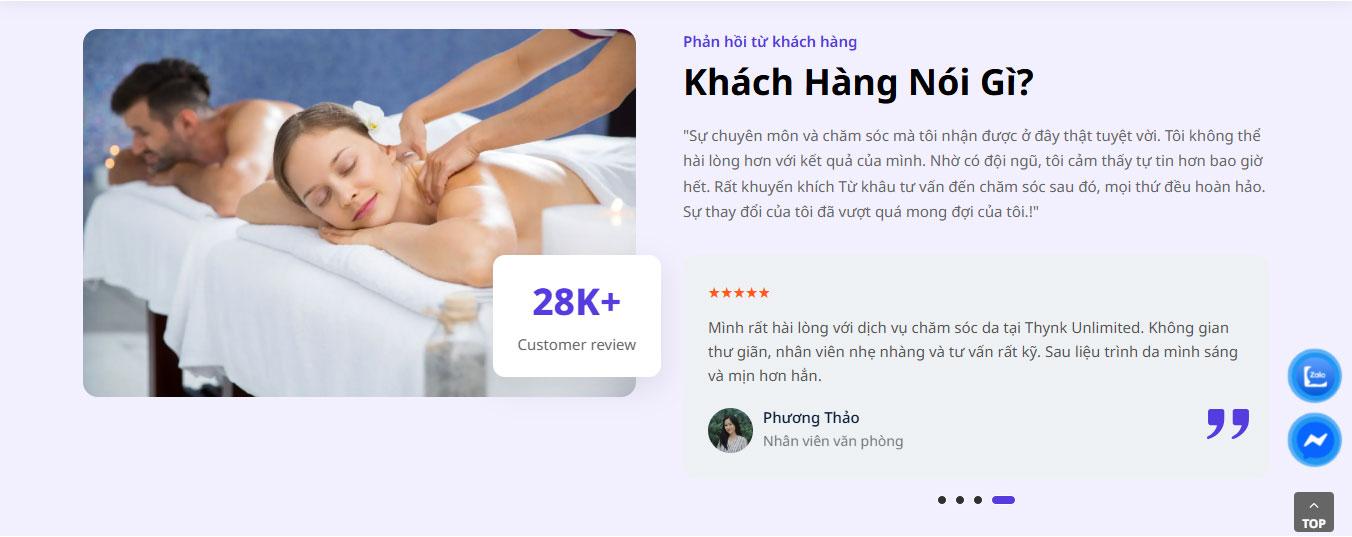Screen dimensions: 1352x537
Task: Click the name Phương Thảo
Action: [x=811, y=418]
